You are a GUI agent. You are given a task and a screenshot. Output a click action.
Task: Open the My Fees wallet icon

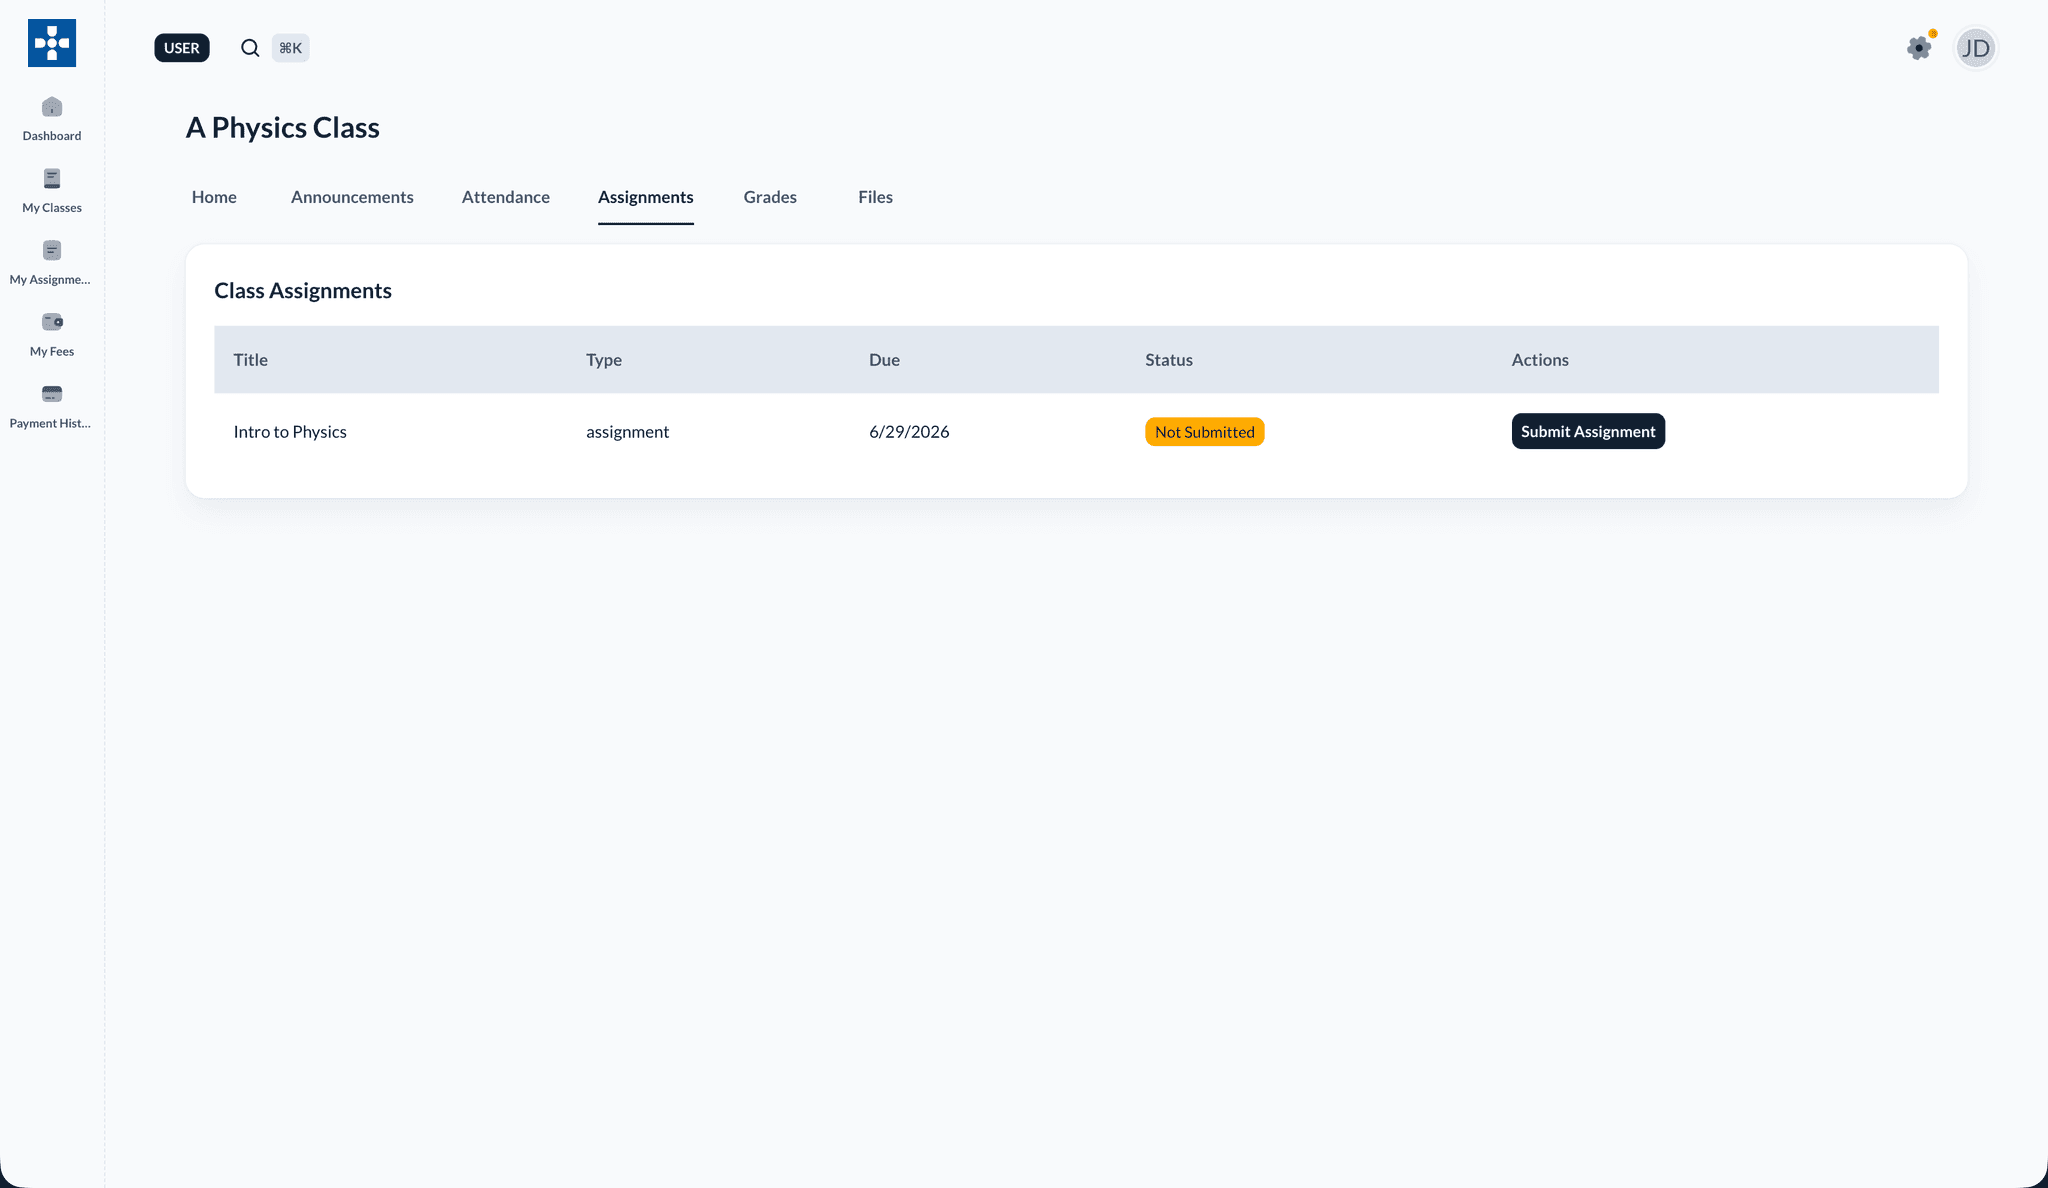[x=52, y=322]
